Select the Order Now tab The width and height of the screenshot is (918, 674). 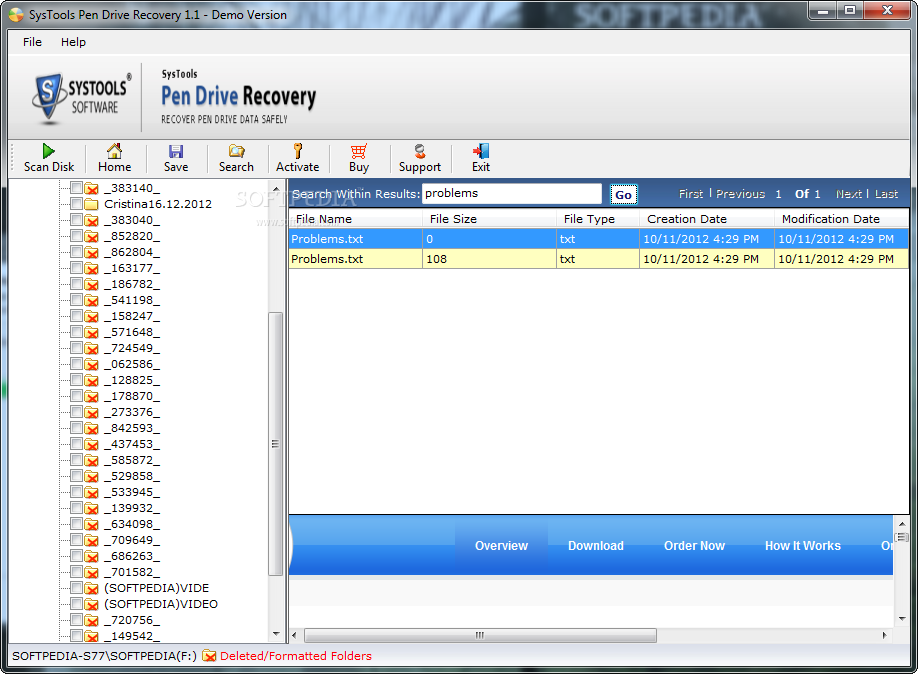coord(694,546)
